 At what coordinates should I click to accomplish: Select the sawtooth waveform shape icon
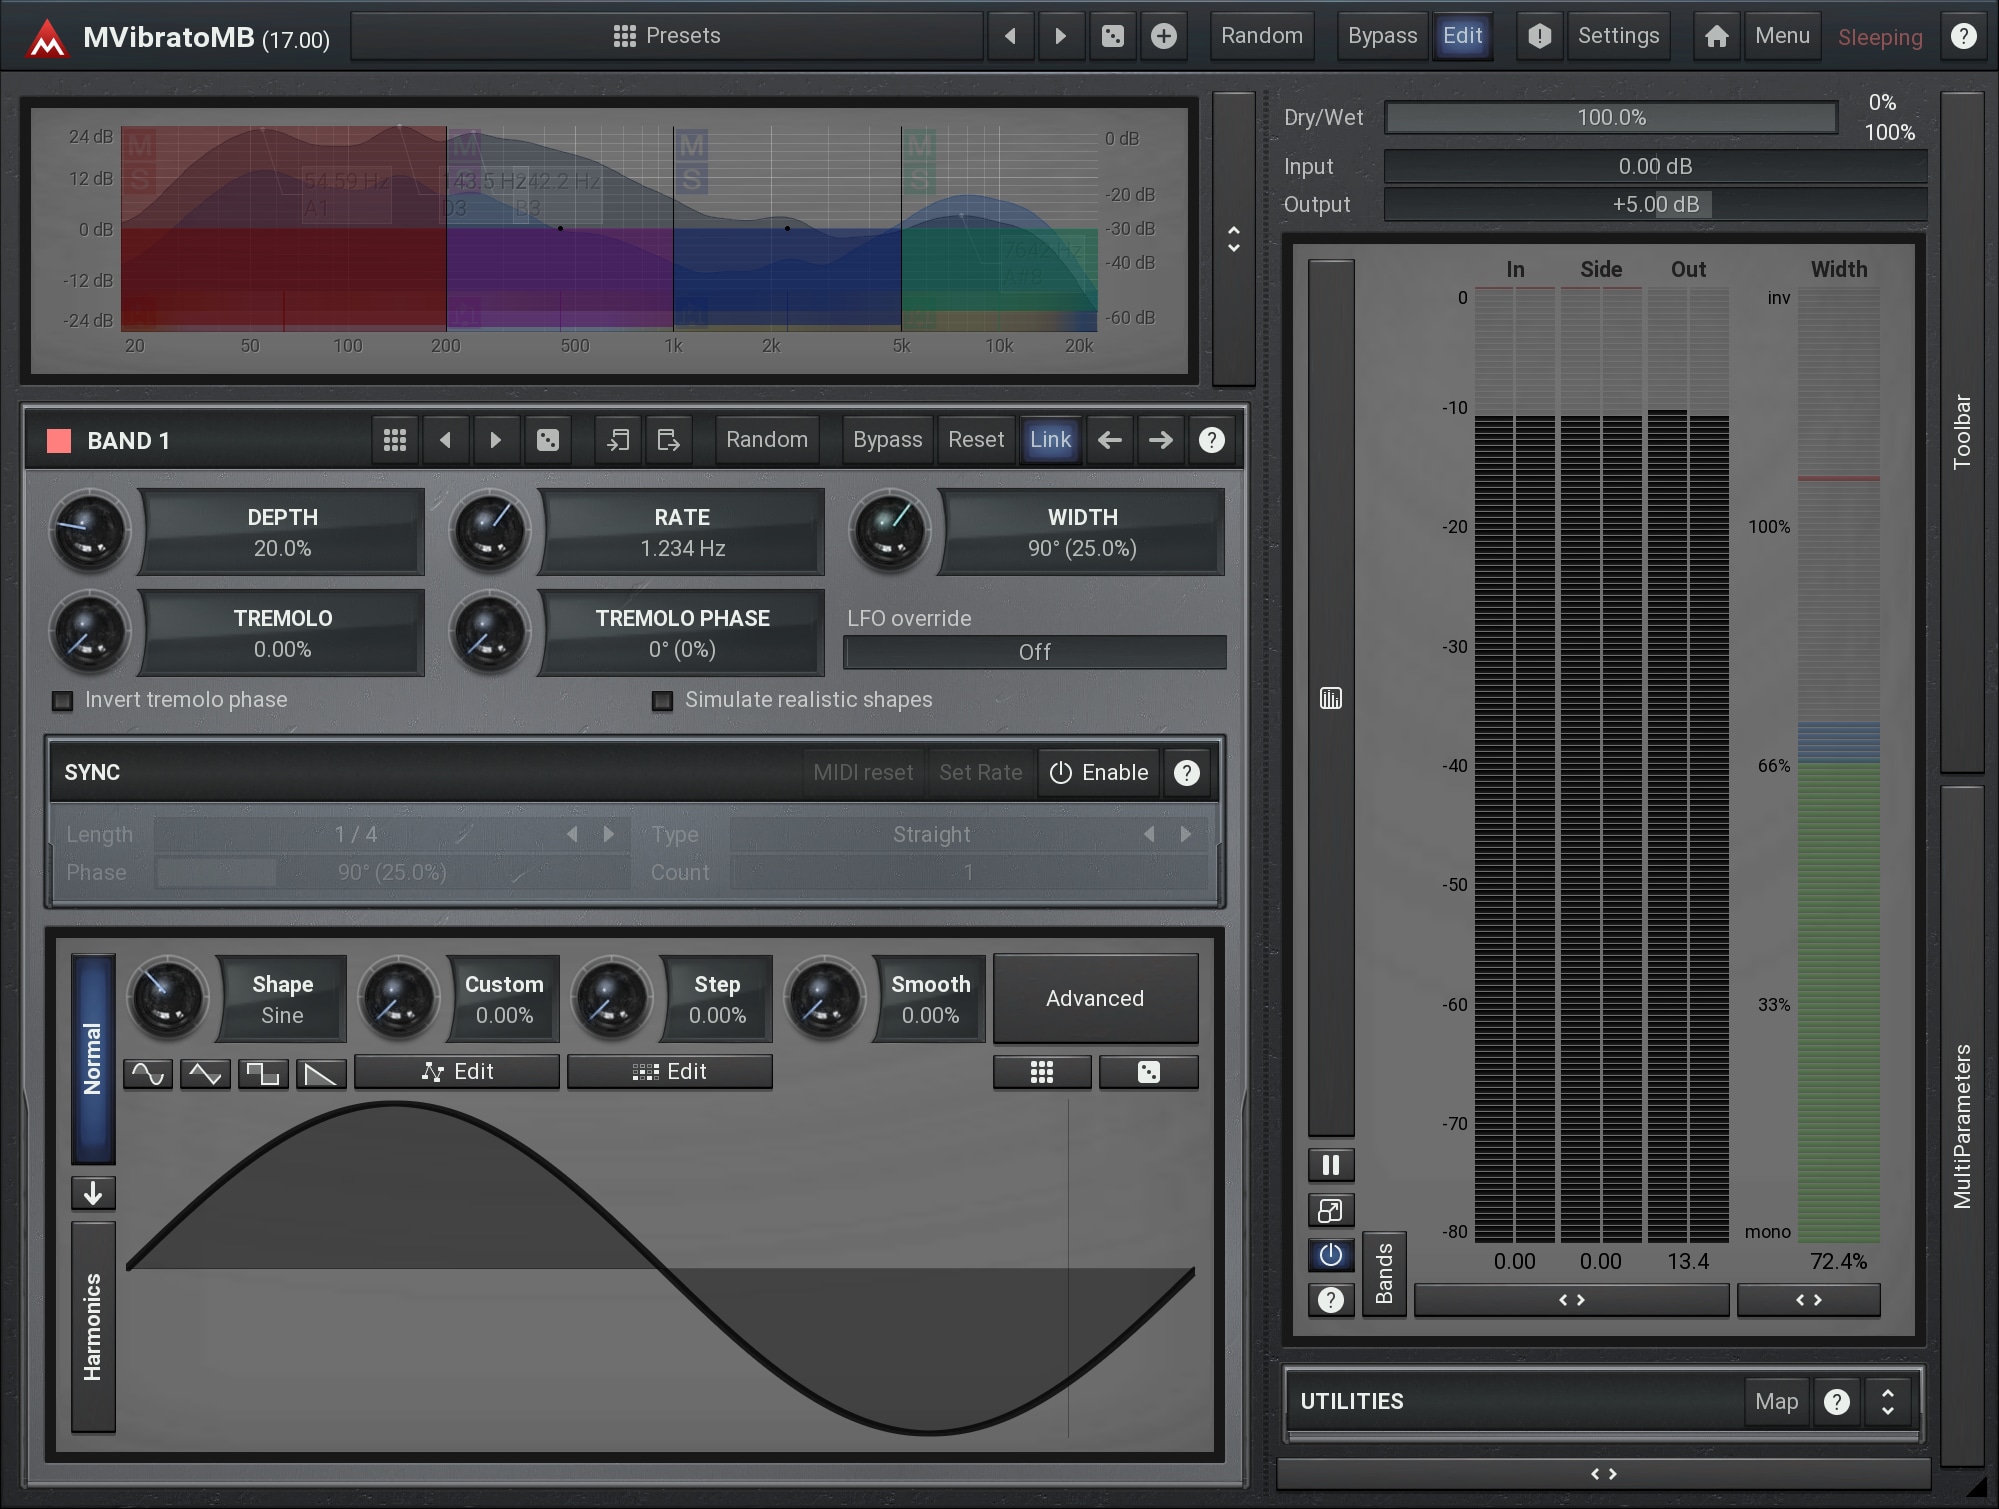pos(320,1074)
